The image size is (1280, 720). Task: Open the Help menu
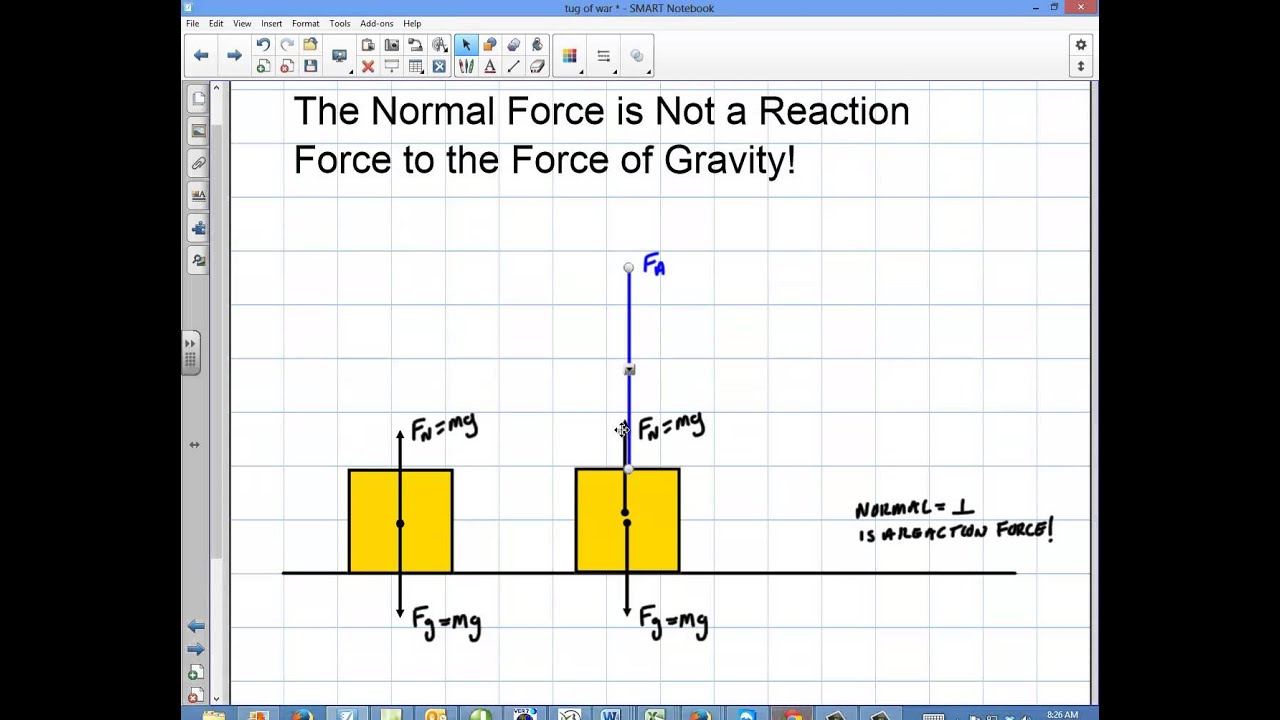tap(412, 23)
